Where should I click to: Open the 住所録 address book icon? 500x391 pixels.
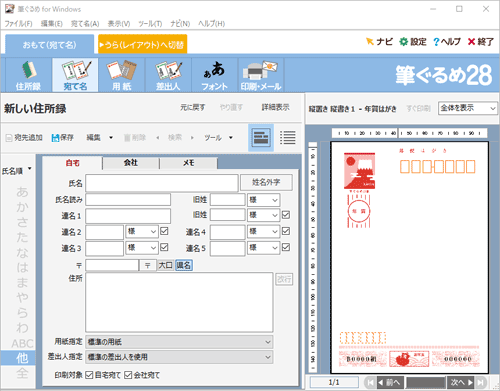pyautogui.click(x=28, y=75)
